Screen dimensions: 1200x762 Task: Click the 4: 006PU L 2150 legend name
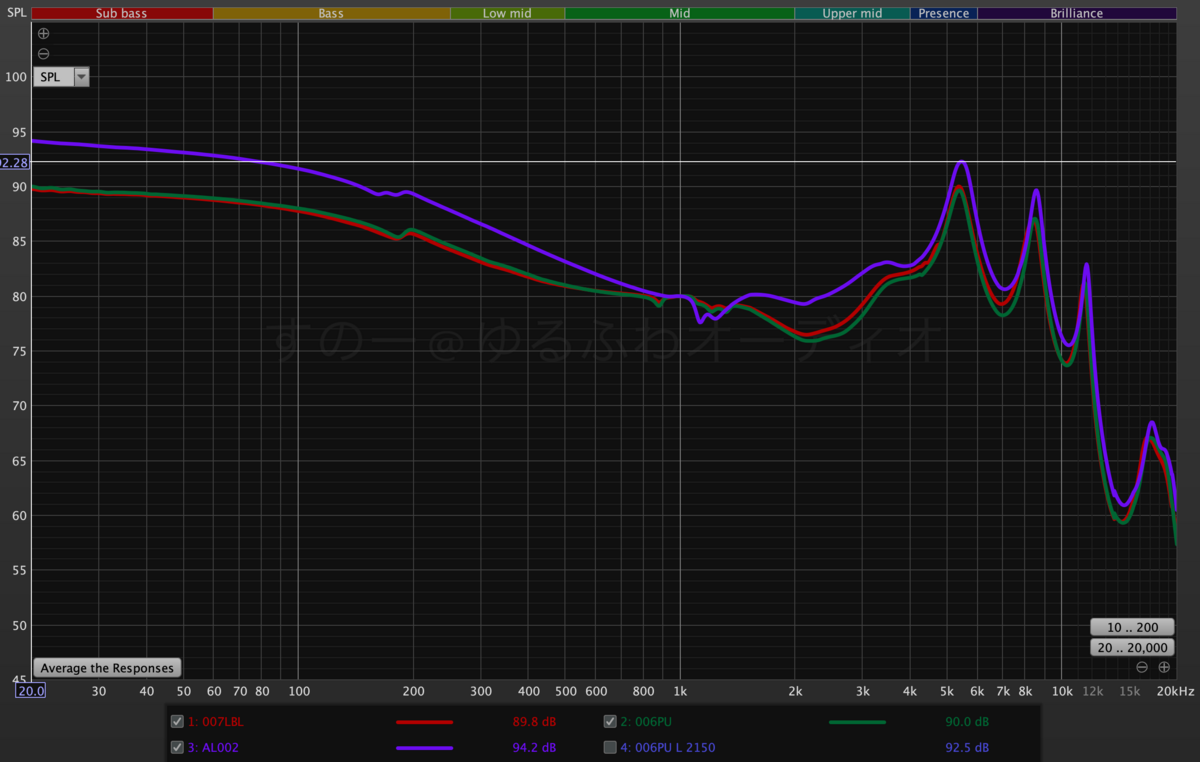tap(668, 747)
